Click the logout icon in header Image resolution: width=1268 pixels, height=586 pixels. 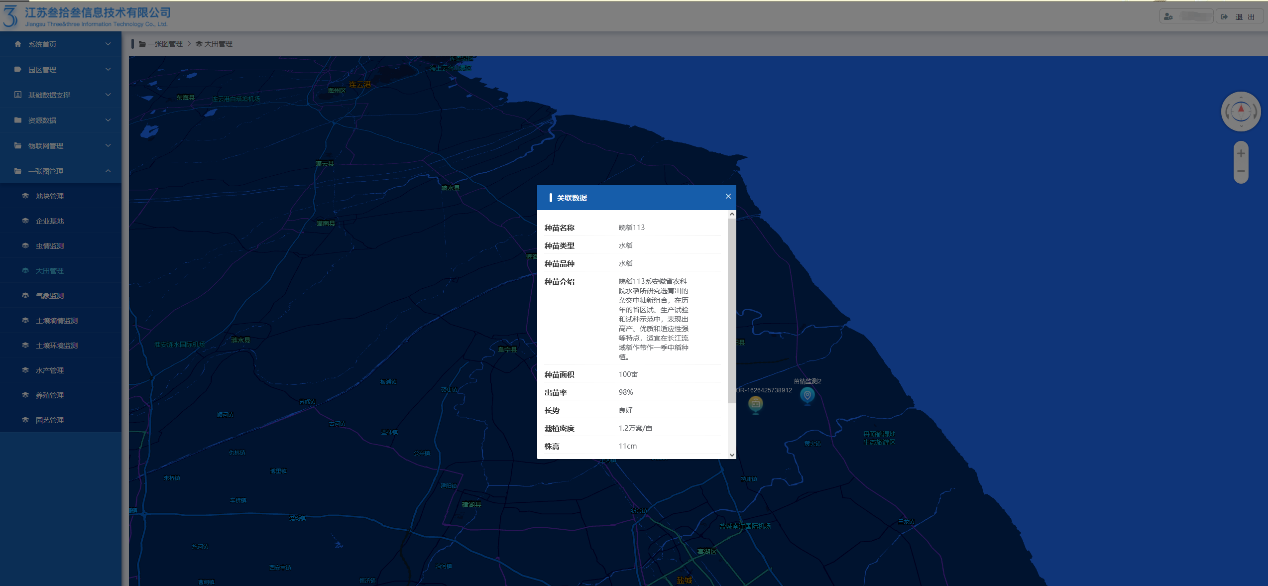tap(1223, 16)
